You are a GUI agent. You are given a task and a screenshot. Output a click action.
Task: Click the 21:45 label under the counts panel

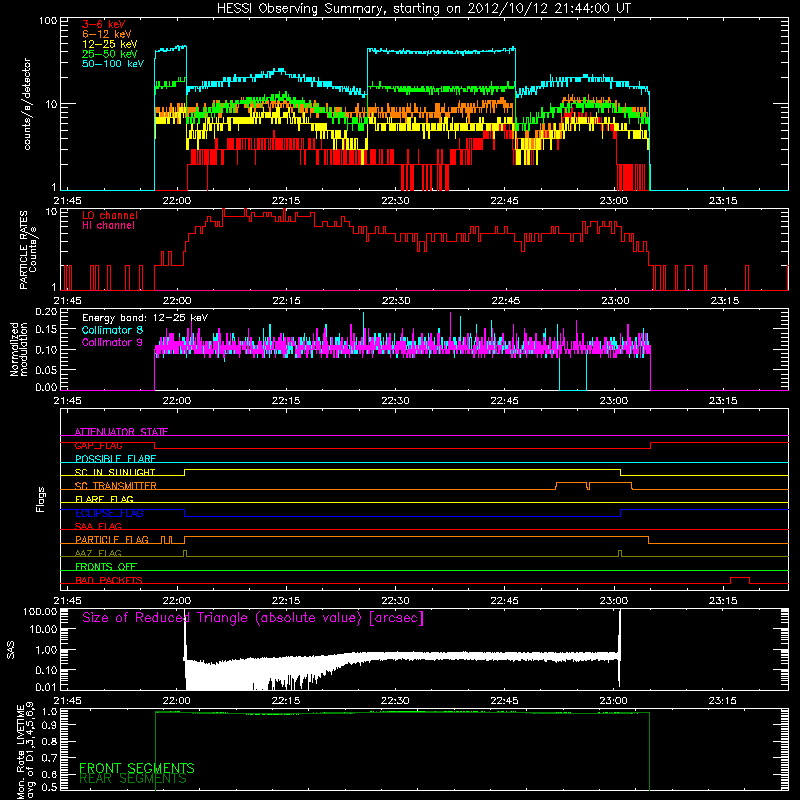tap(67, 201)
